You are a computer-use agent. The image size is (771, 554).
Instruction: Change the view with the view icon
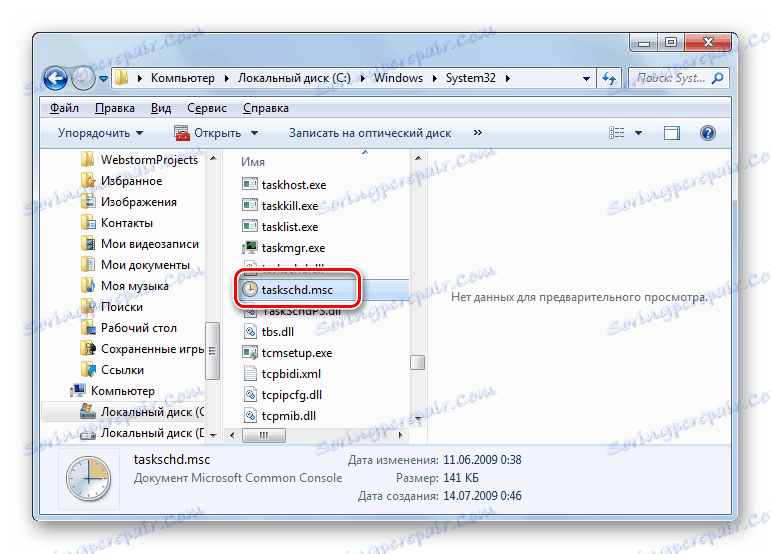(x=617, y=133)
